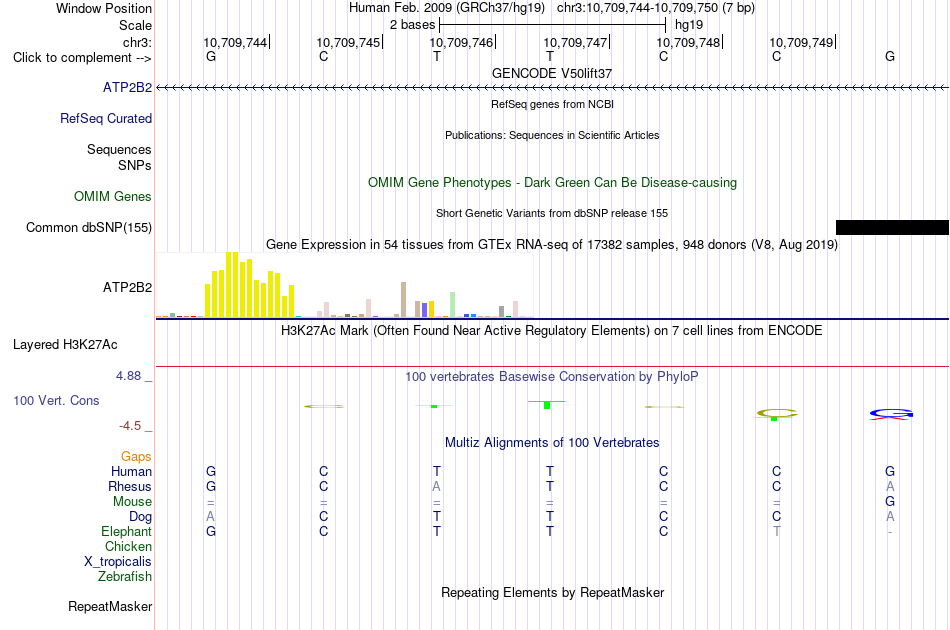The height and width of the screenshot is (630, 950).
Task: Open the OMIM Genes track label
Action: (x=112, y=196)
